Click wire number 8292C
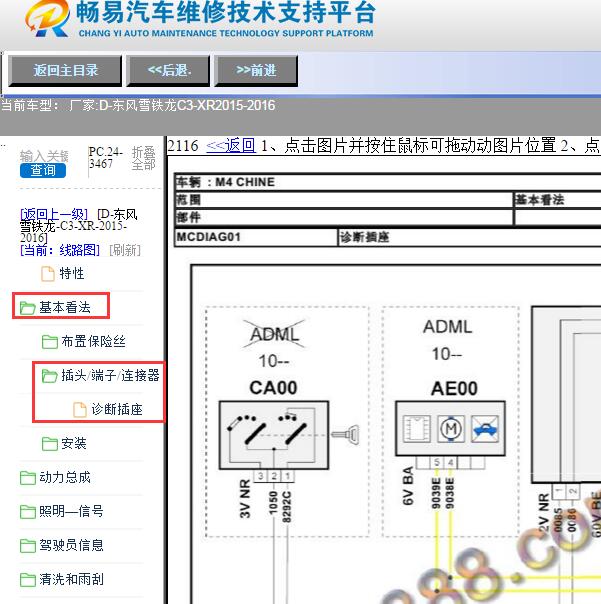Screen dimensions: 601x604 coord(286,507)
